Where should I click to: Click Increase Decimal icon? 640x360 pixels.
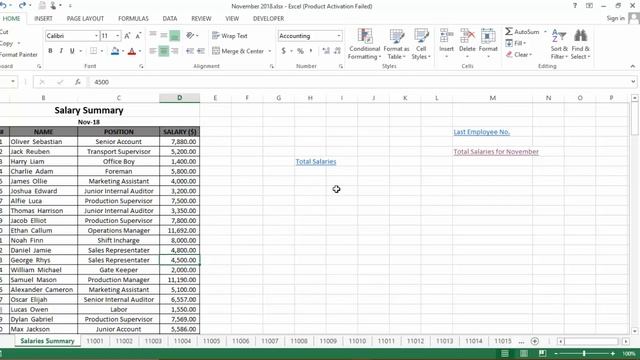click(x=326, y=51)
